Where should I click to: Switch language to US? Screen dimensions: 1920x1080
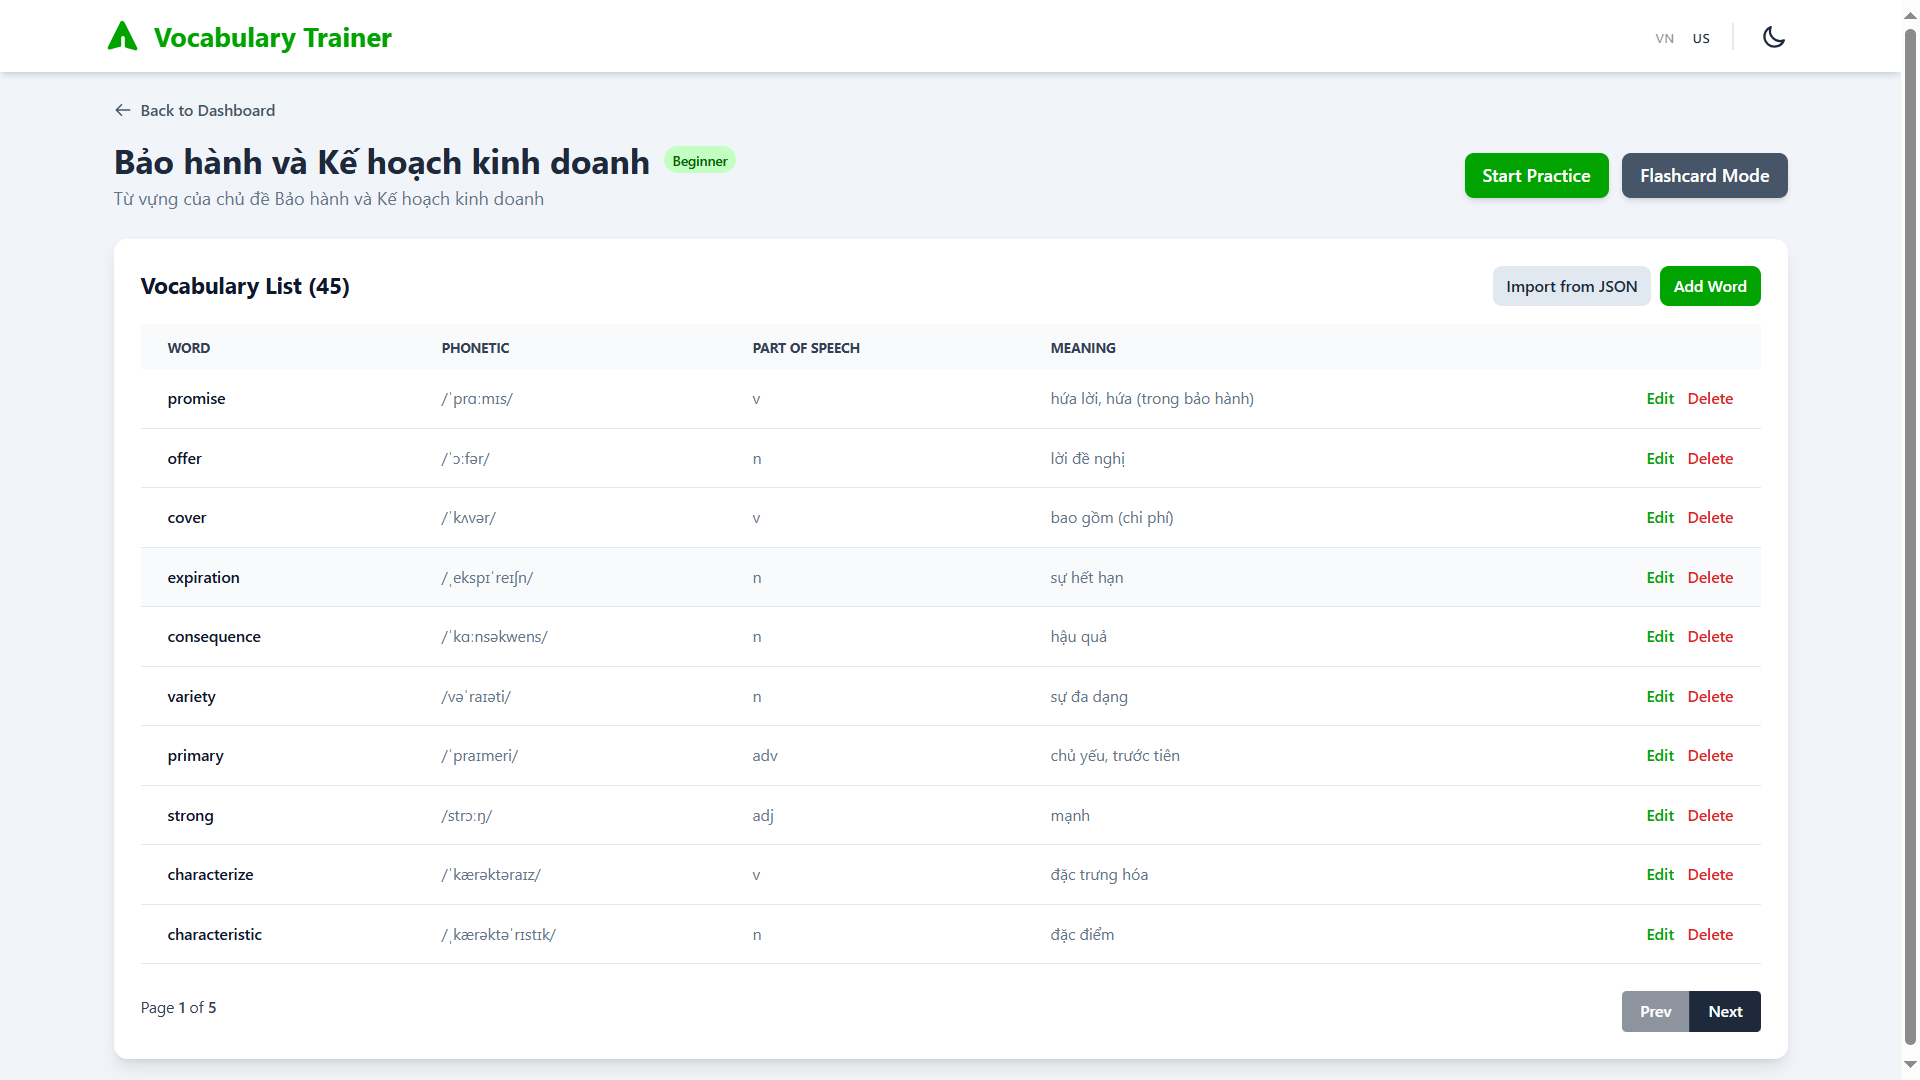[1701, 38]
